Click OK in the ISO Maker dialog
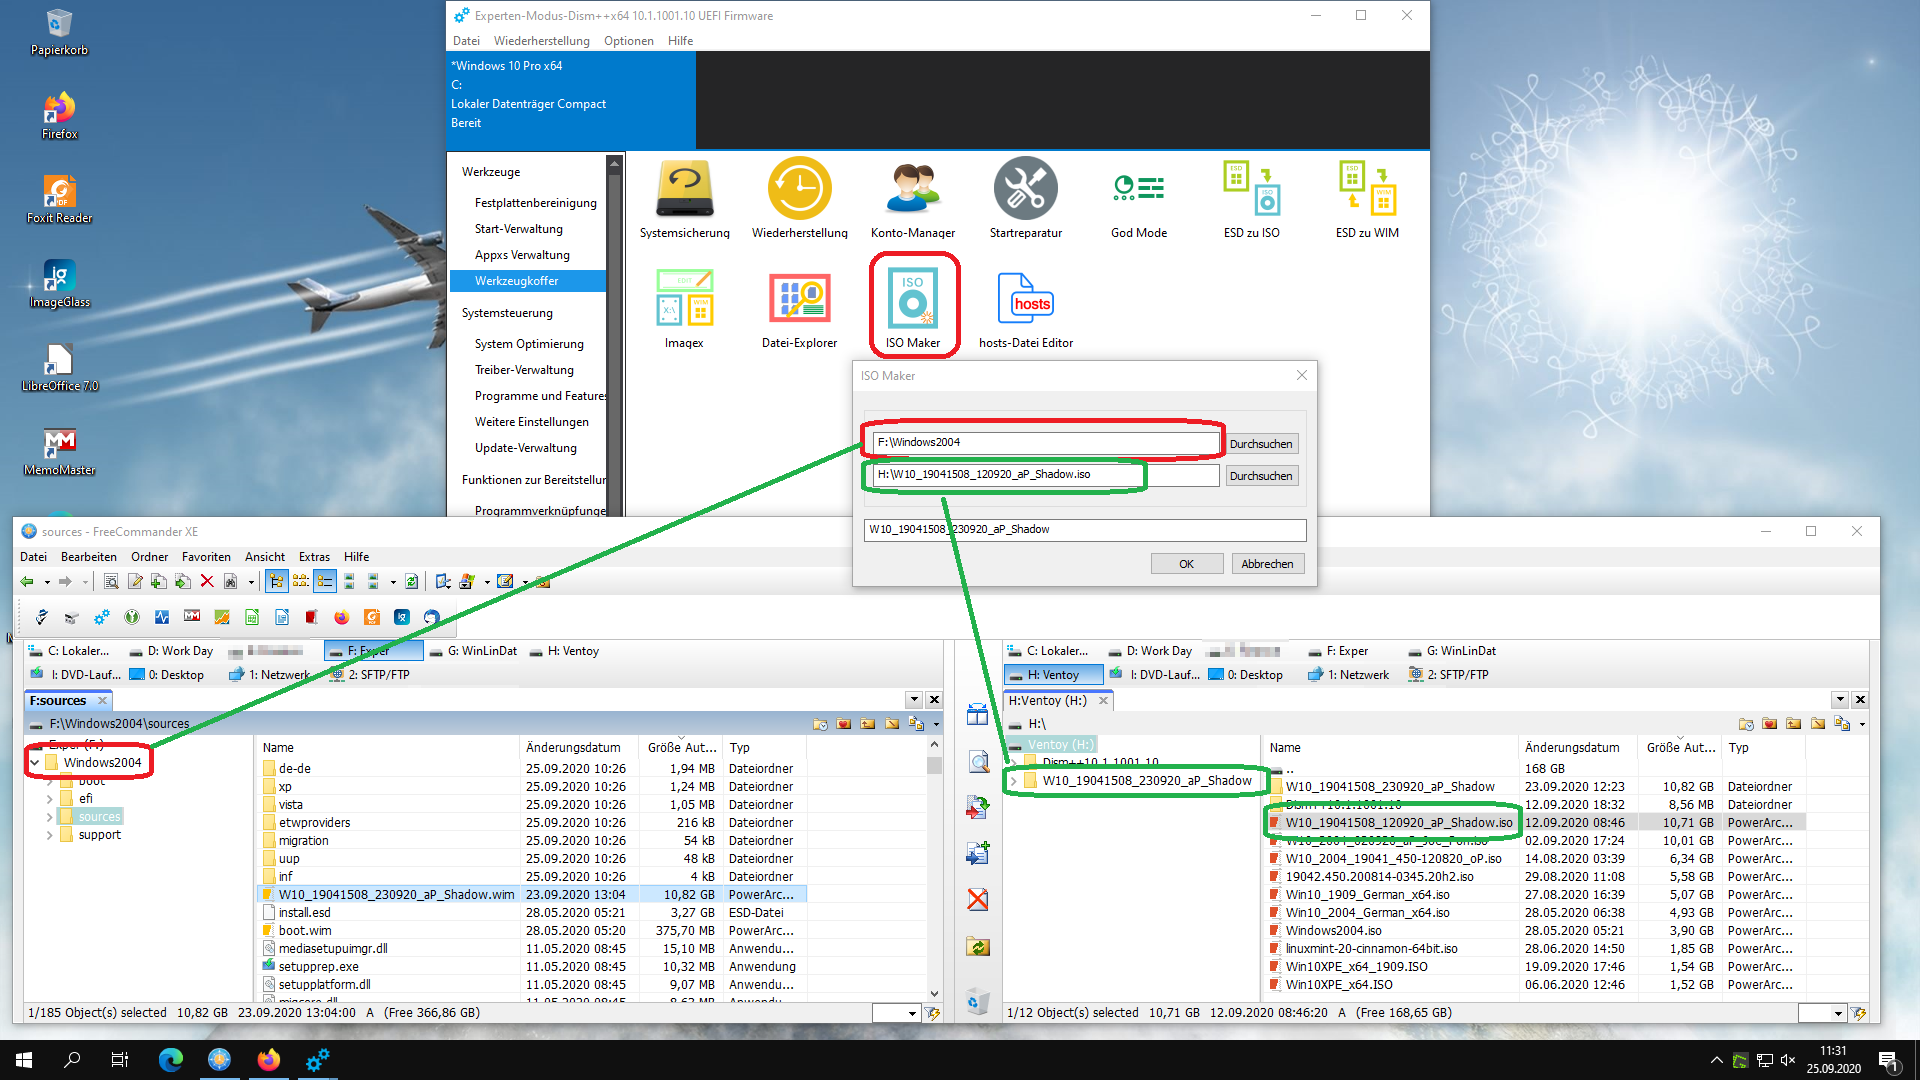 pos(1186,564)
